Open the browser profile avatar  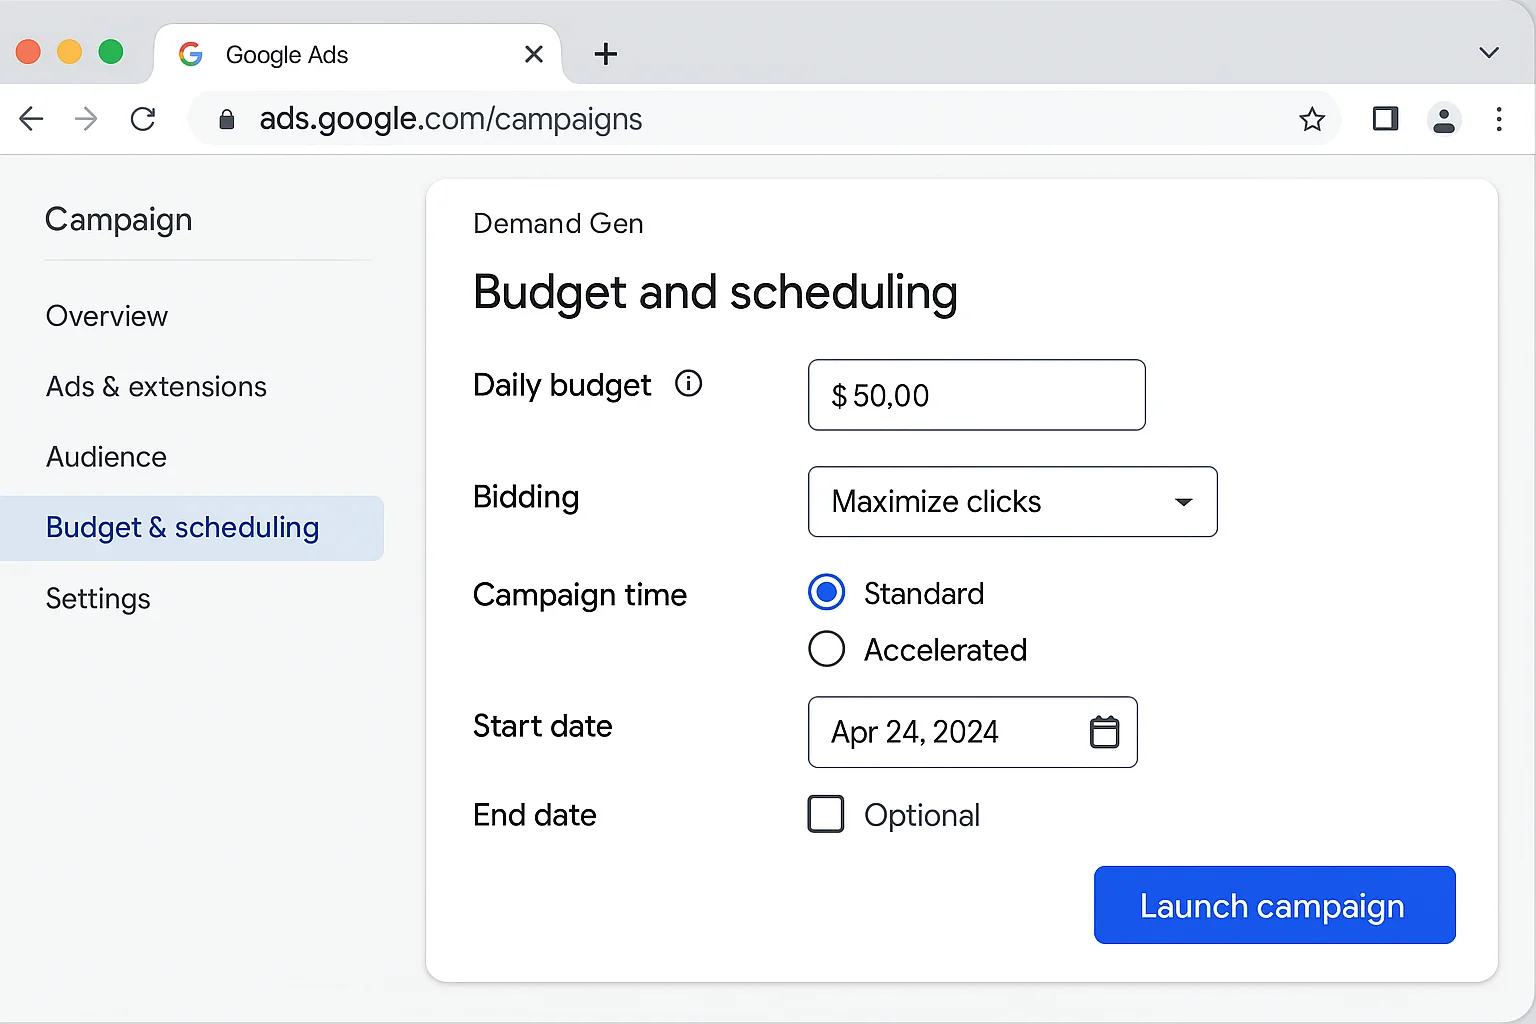pos(1444,119)
